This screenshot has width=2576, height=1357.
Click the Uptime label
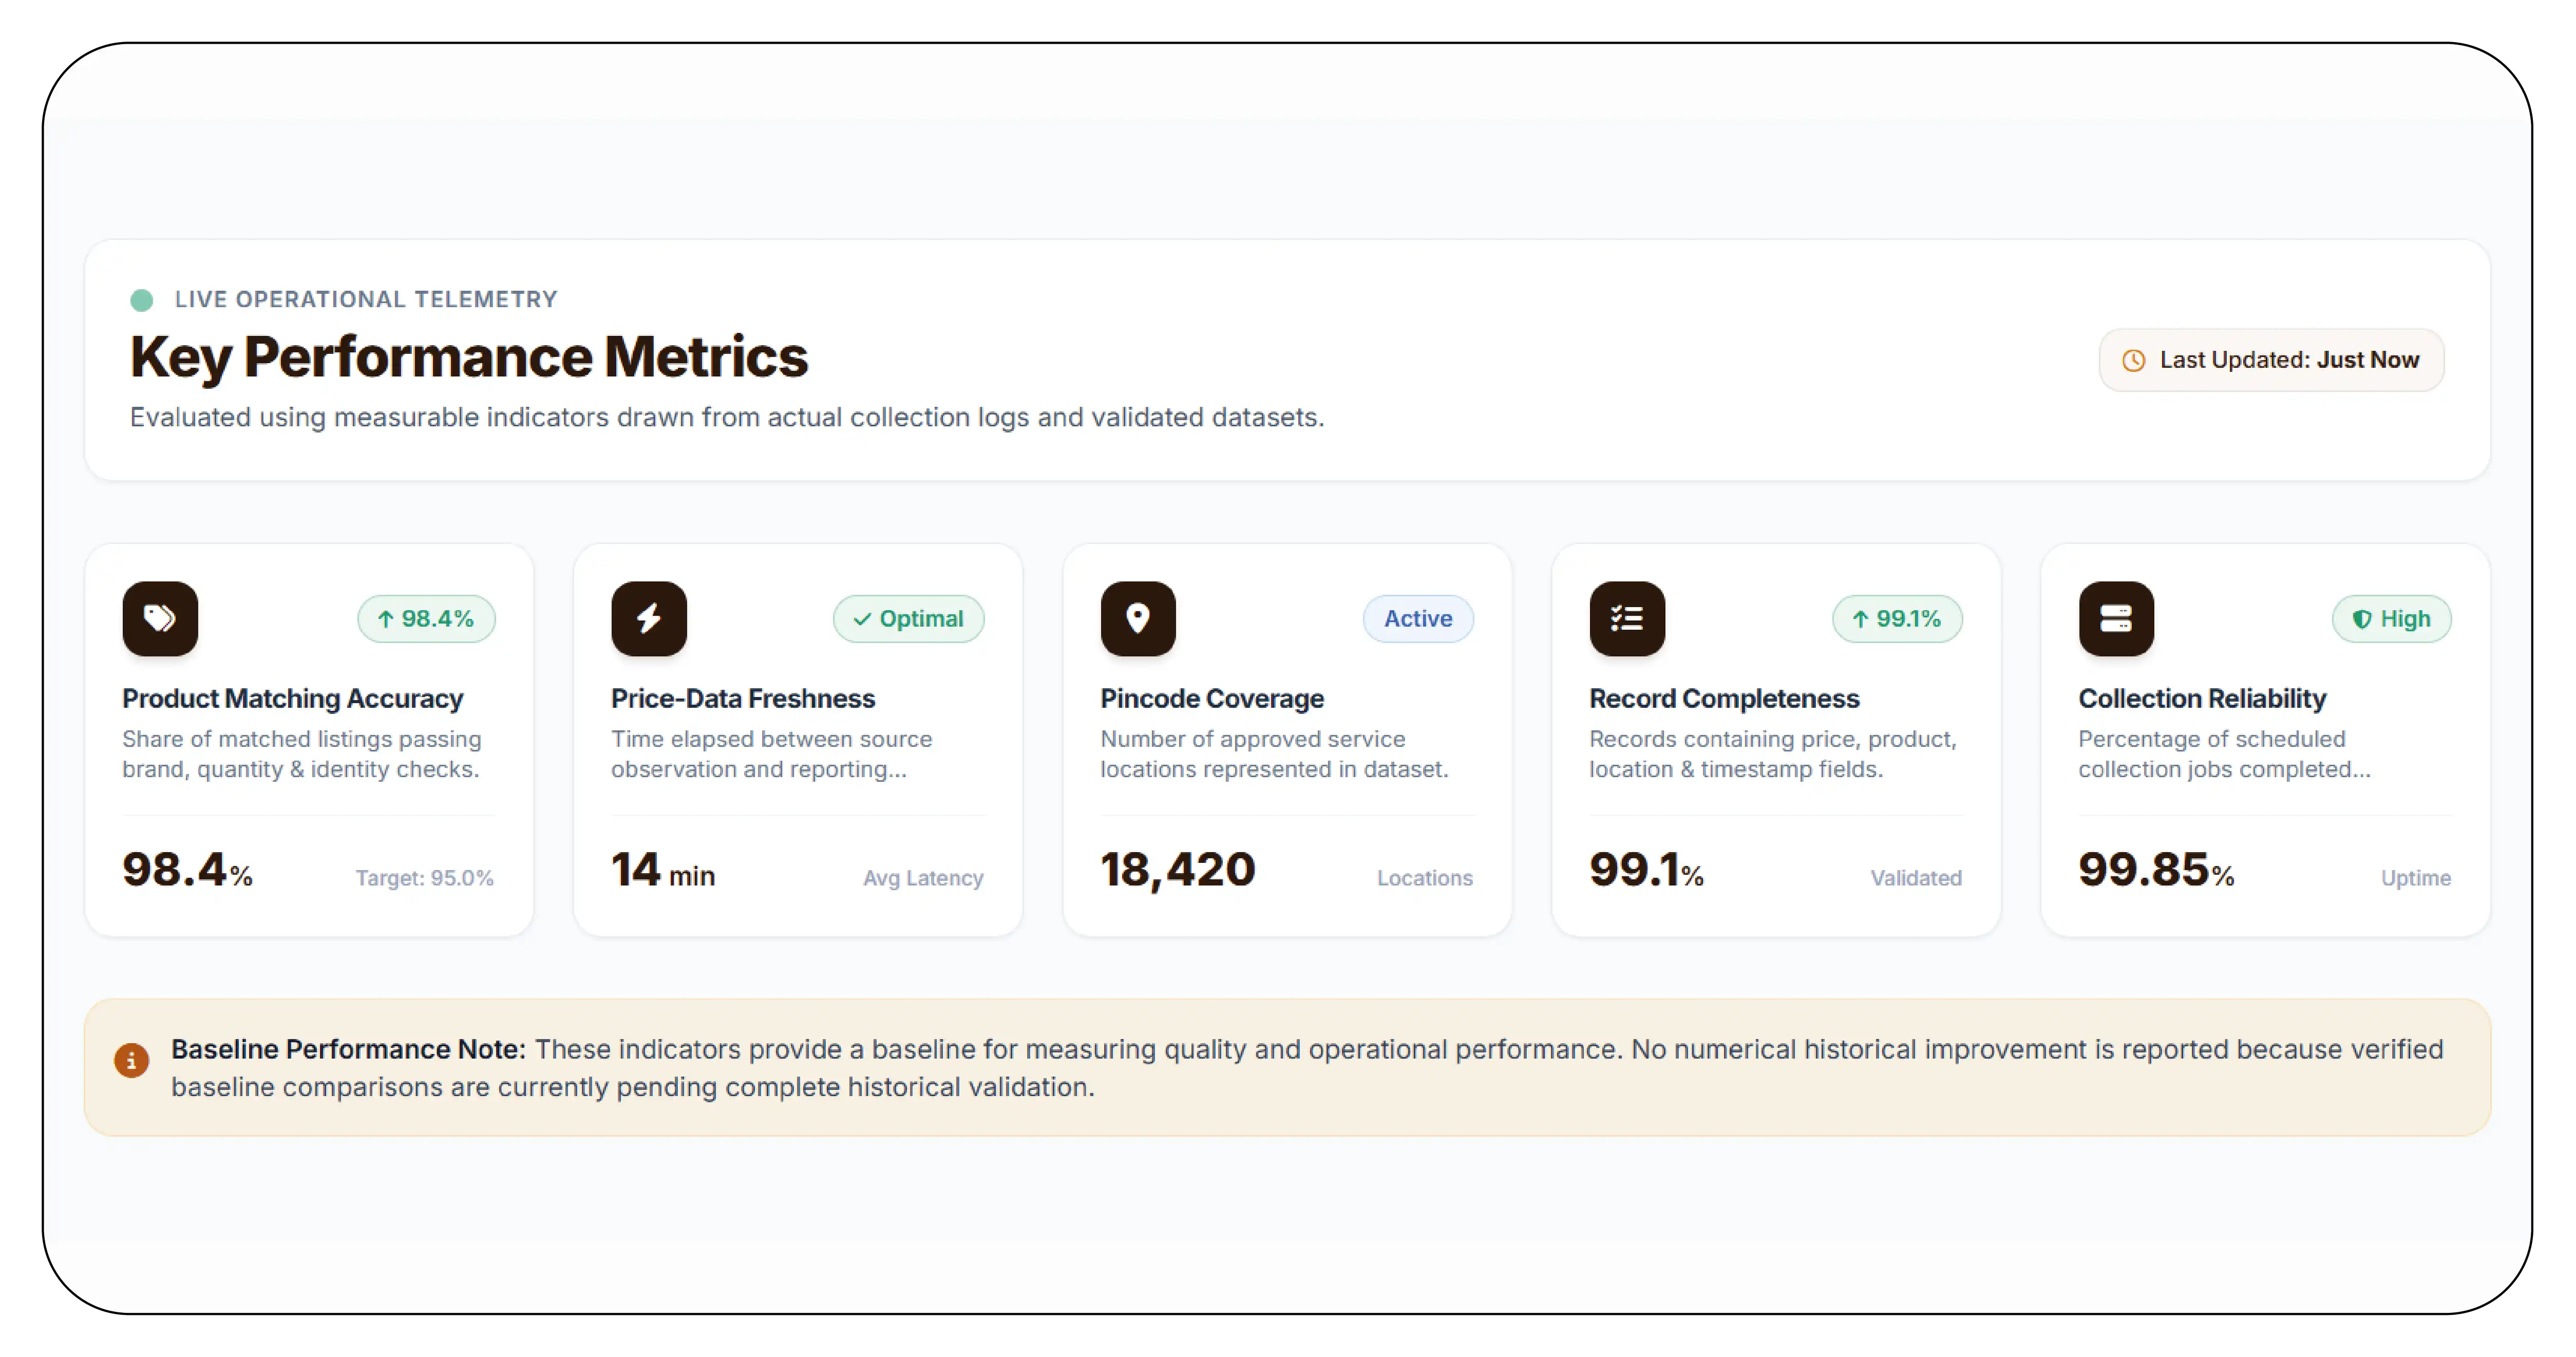click(2416, 878)
